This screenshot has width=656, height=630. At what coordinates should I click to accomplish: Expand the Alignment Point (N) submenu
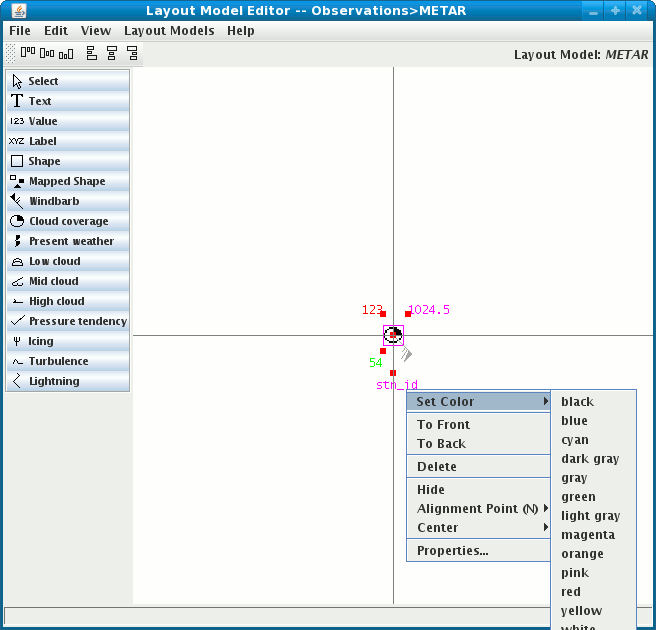click(x=479, y=509)
